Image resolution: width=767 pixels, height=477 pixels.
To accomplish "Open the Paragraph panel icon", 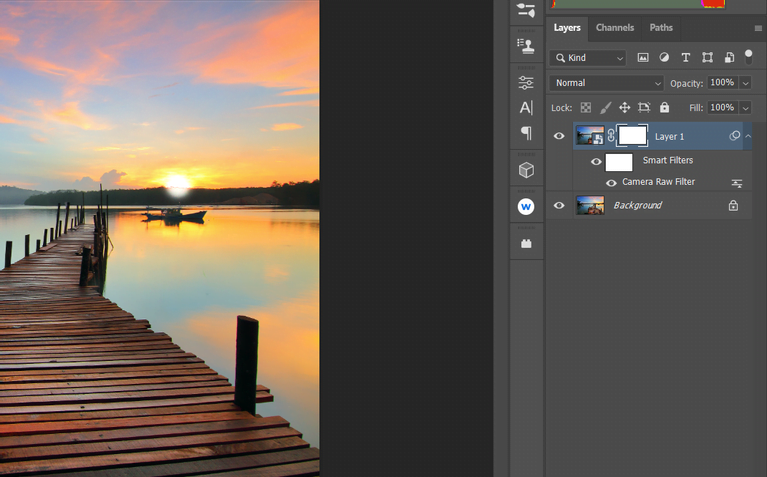I will coord(526,133).
